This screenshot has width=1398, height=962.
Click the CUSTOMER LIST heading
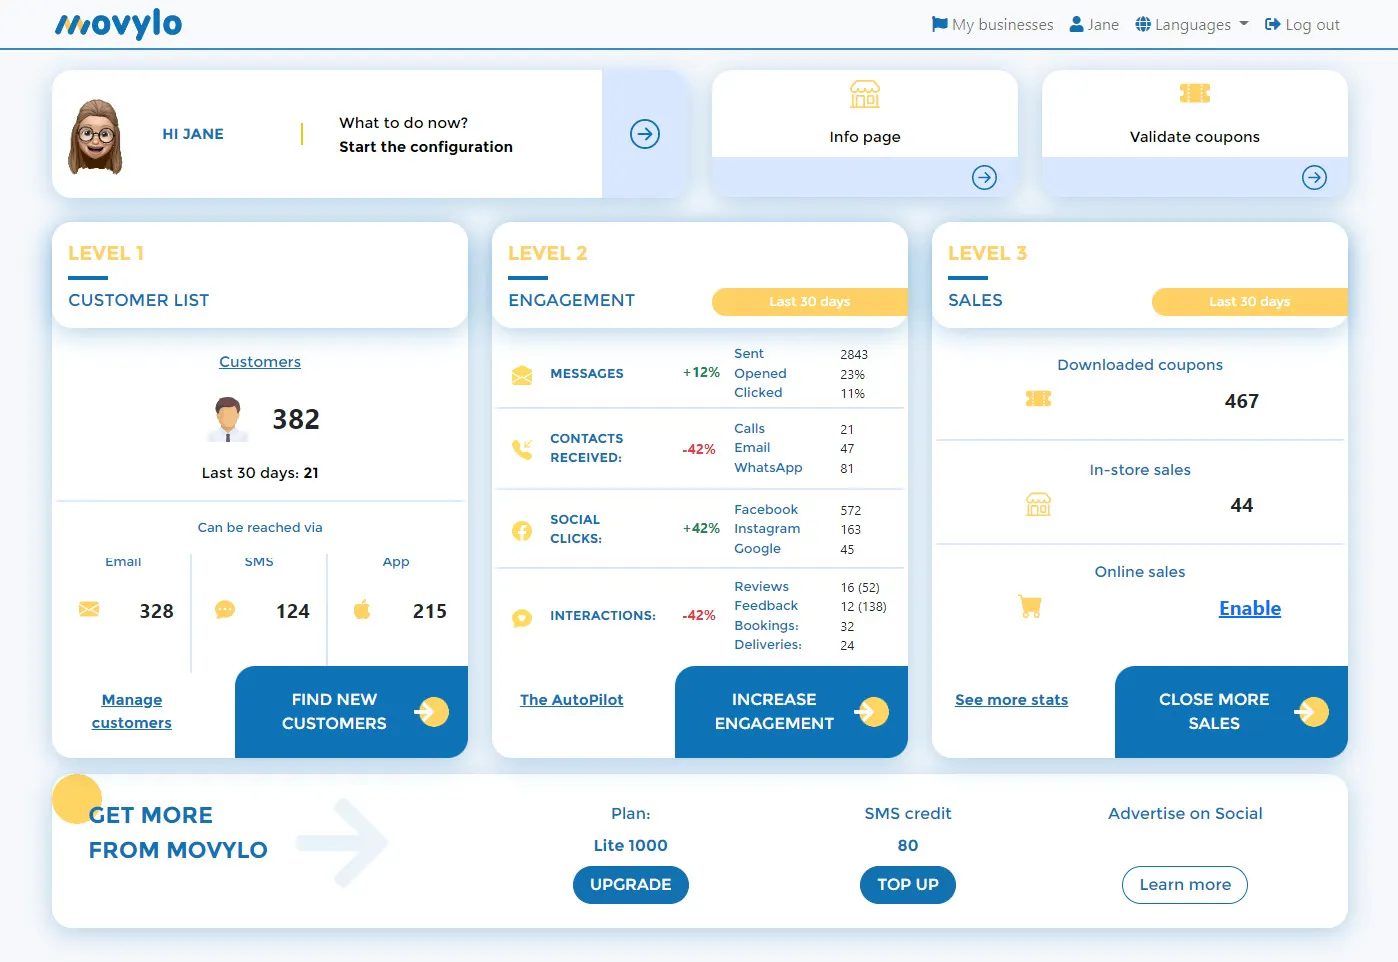coord(139,300)
